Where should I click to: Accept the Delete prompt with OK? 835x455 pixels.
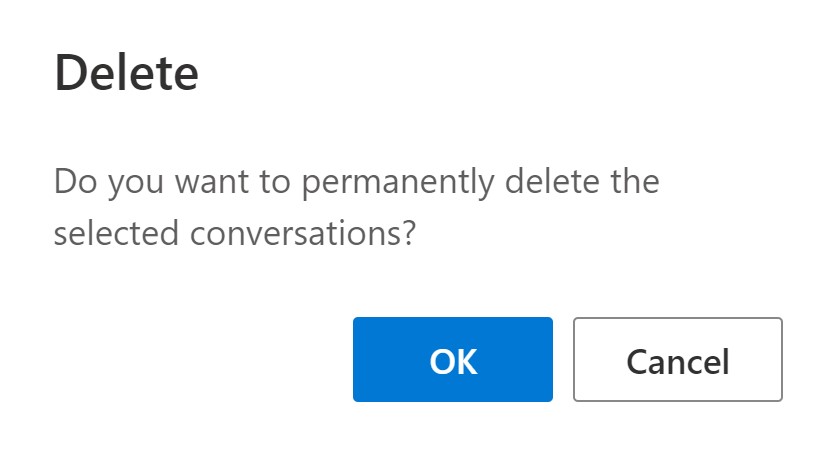point(453,360)
